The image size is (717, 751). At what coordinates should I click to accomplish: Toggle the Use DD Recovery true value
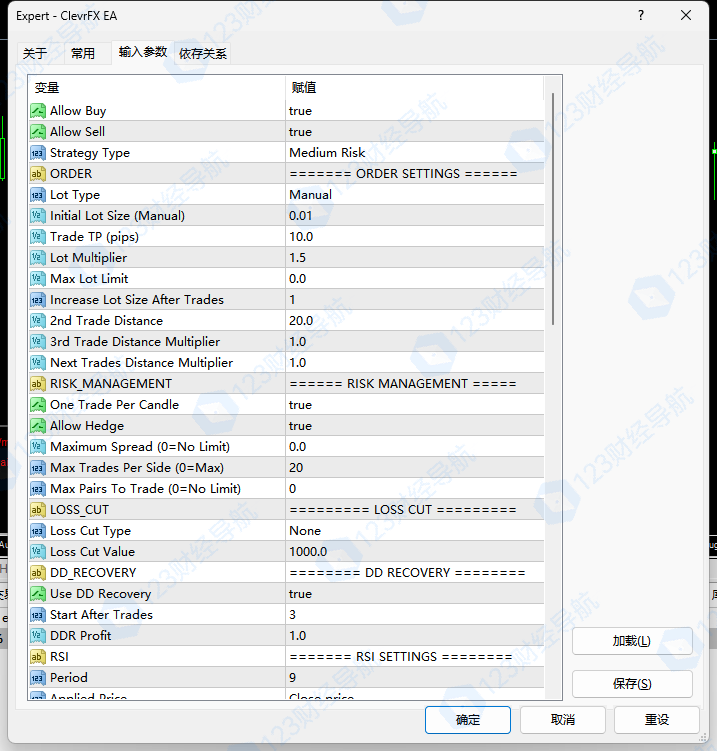click(415, 594)
